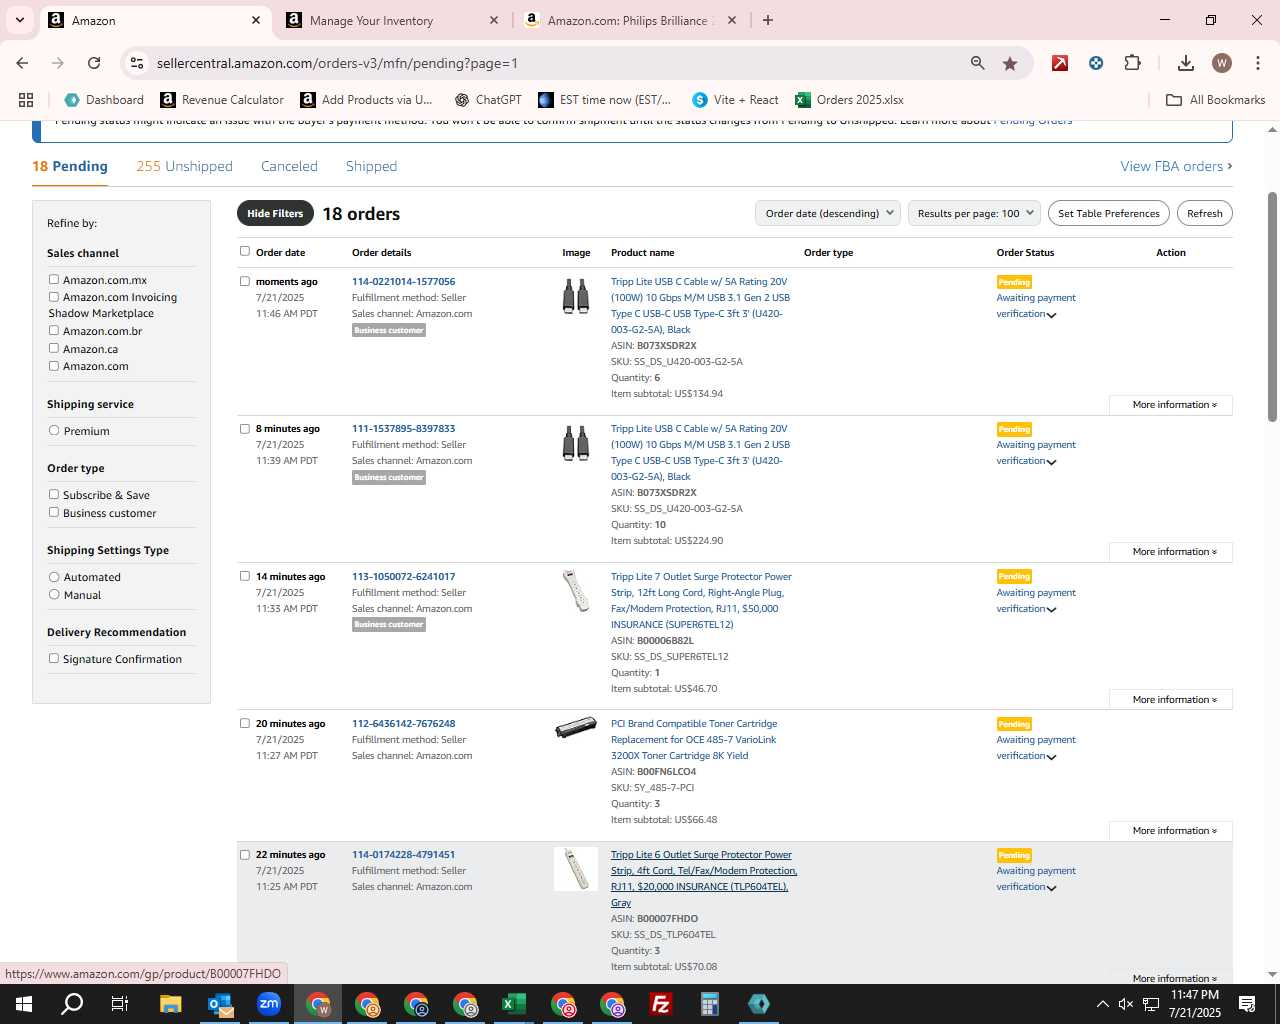1280x1024 pixels.
Task: Open FileZilla from the taskbar
Action: pyautogui.click(x=661, y=1004)
